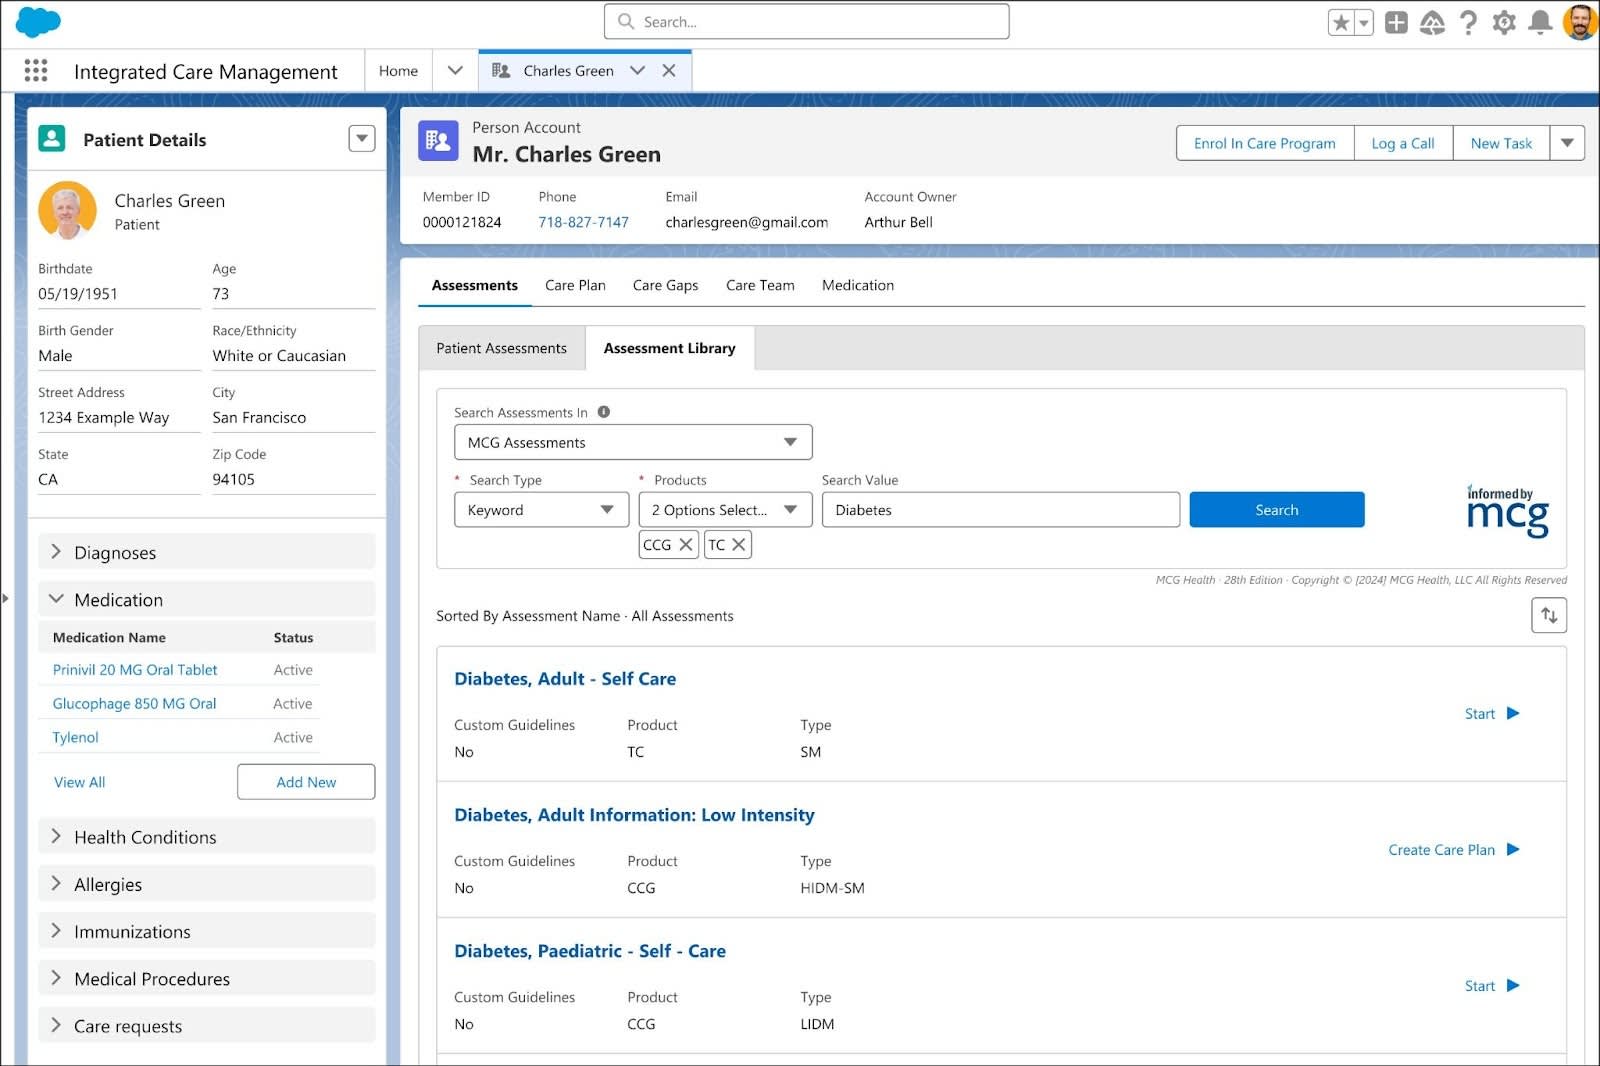Click the phone number 718-827-7147

[x=583, y=222]
